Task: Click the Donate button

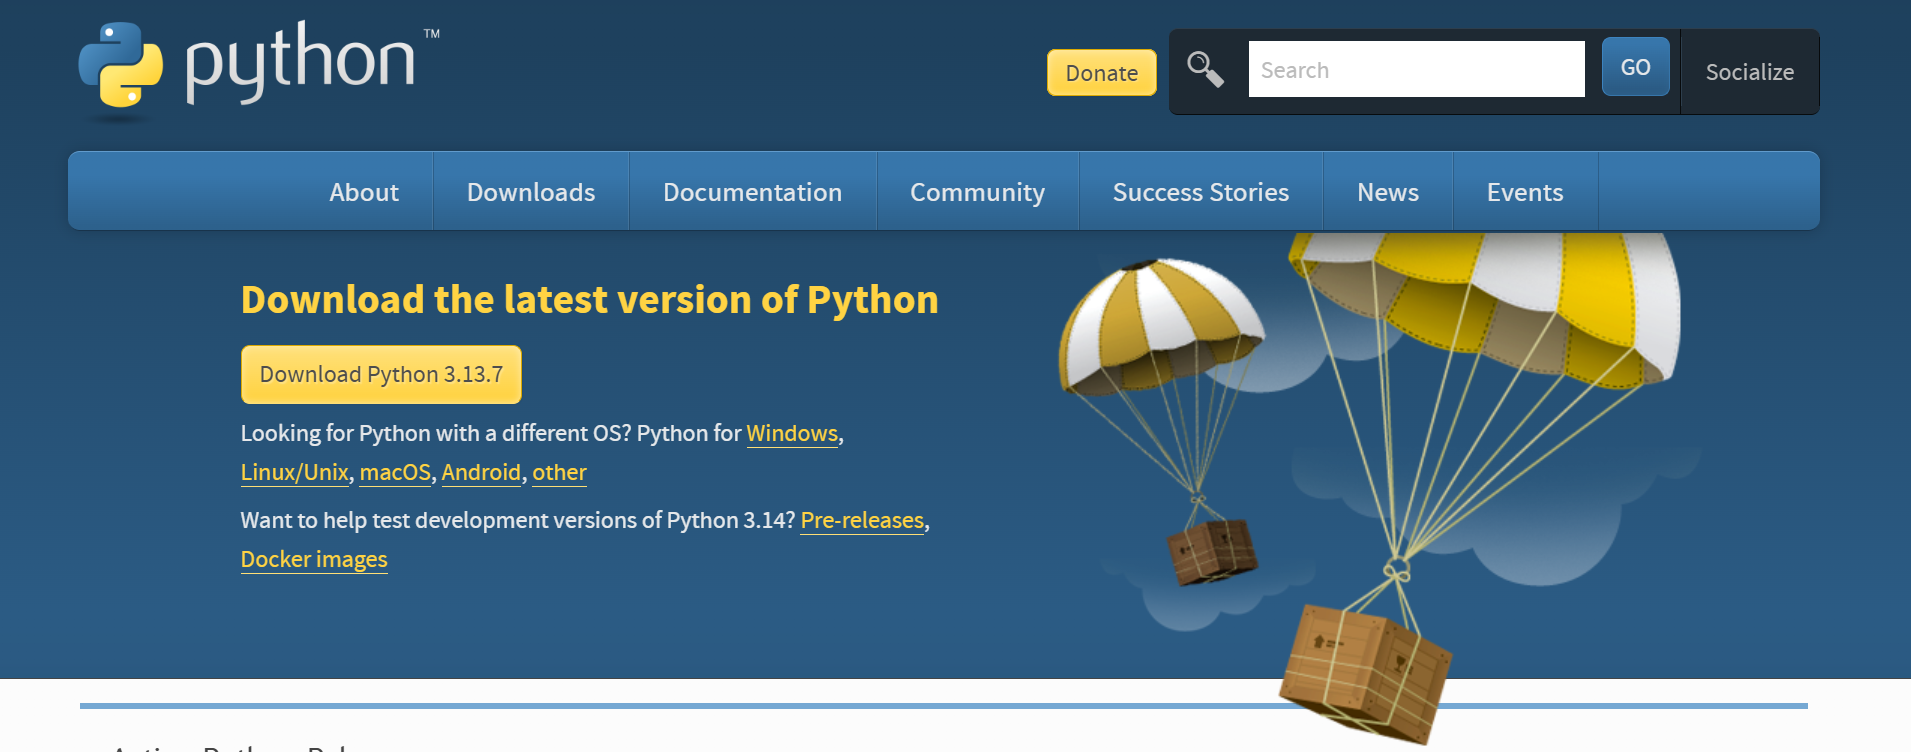Action: (x=1101, y=73)
